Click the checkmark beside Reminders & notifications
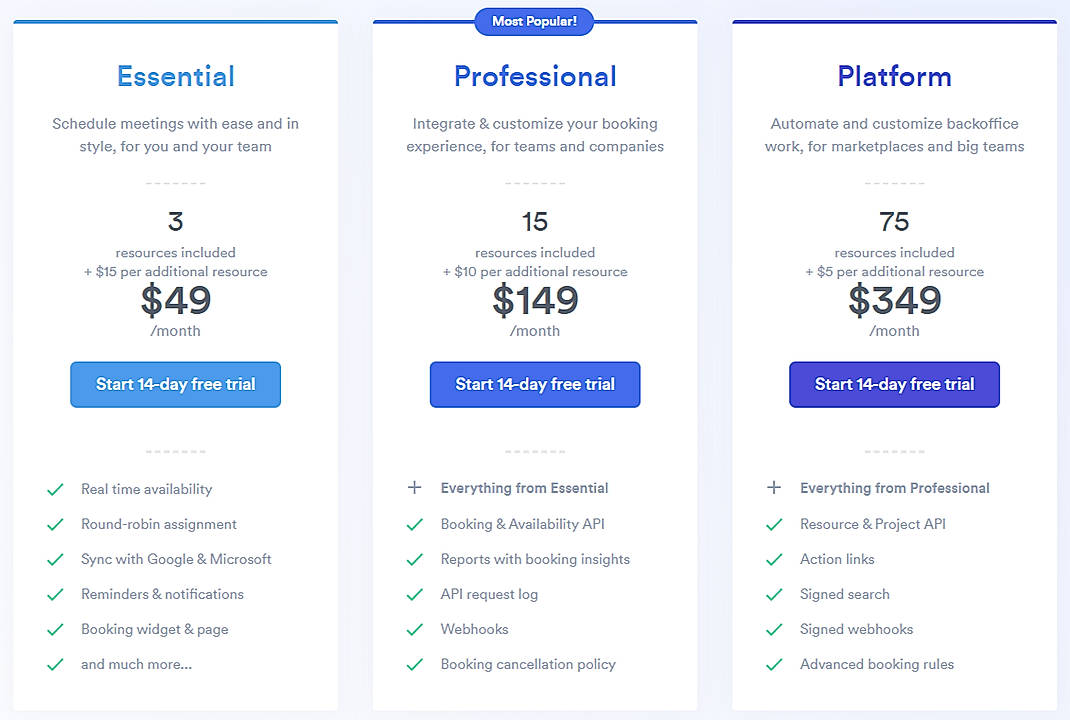1070x720 pixels. [57, 594]
